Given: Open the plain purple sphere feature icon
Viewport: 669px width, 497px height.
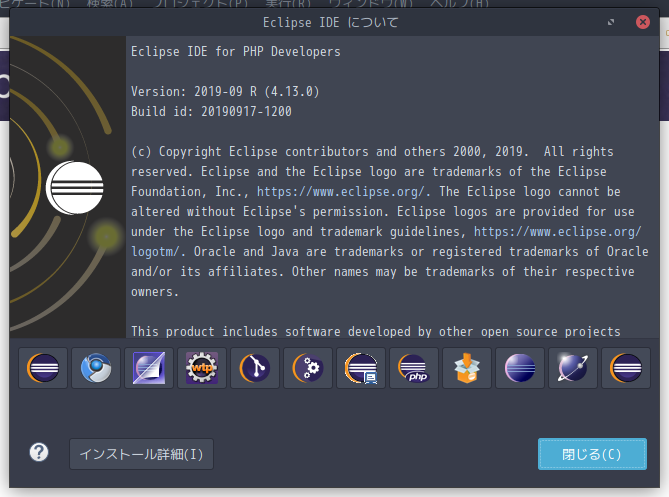Looking at the screenshot, I should coord(520,368).
